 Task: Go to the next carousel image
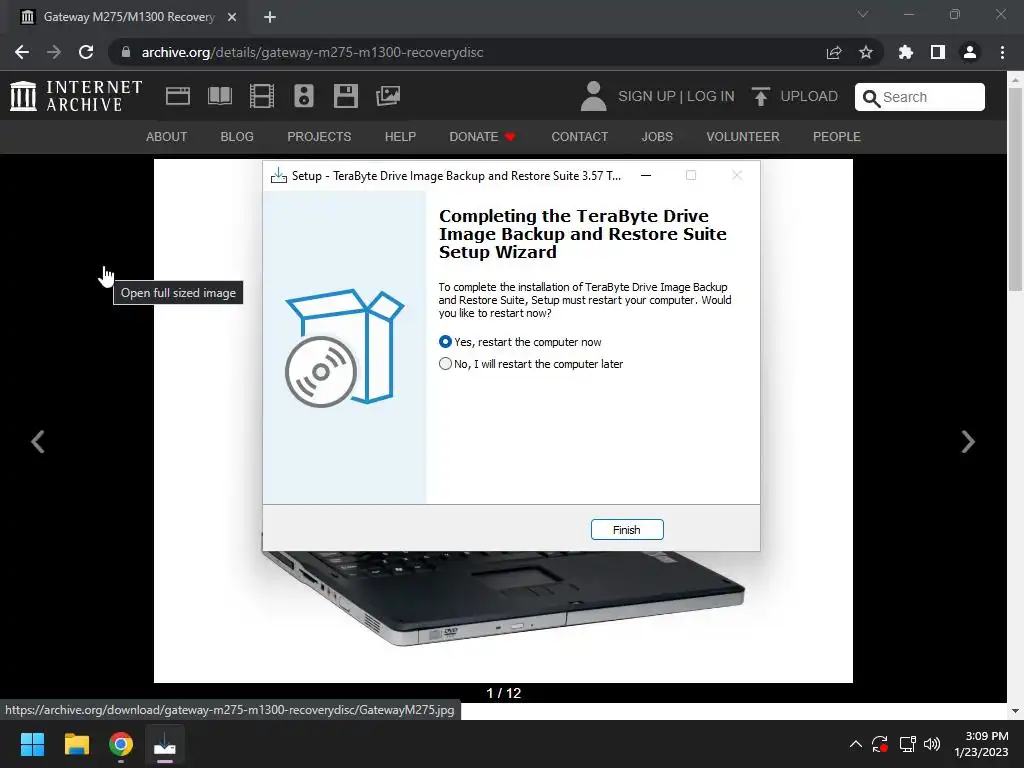(x=968, y=442)
